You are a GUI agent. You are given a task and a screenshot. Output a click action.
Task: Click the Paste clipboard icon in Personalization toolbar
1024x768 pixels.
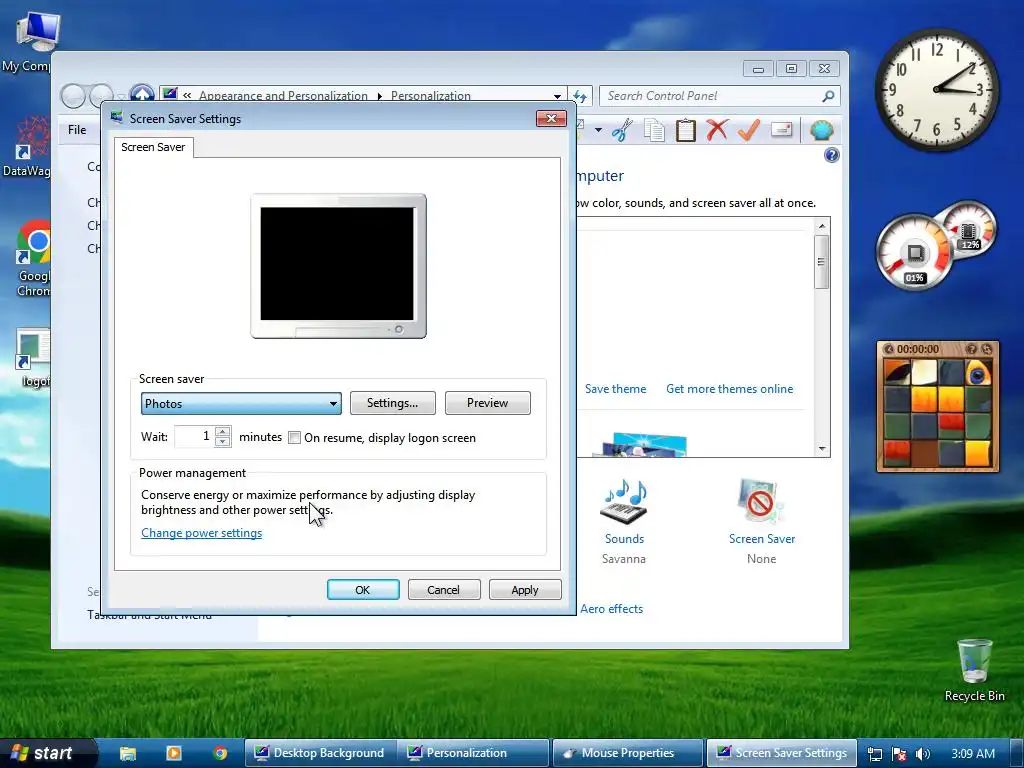point(685,130)
